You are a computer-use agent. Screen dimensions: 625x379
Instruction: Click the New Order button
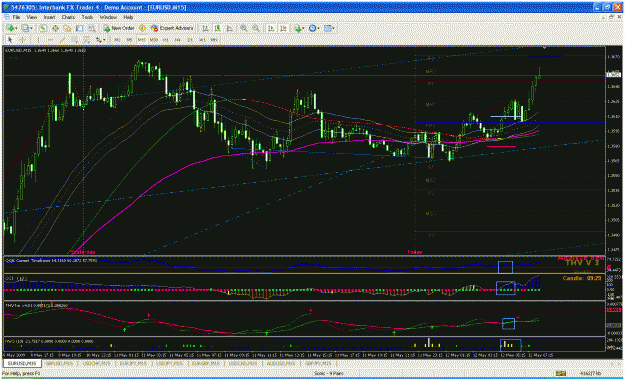119,28
